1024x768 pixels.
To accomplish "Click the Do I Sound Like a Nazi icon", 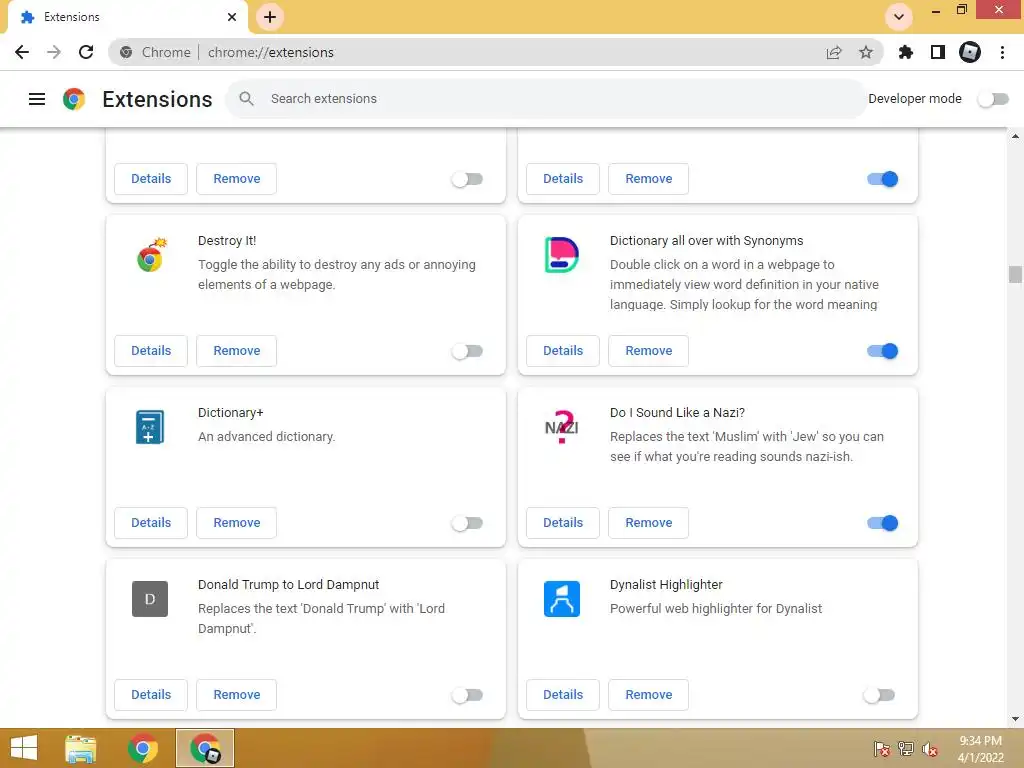I will (562, 427).
